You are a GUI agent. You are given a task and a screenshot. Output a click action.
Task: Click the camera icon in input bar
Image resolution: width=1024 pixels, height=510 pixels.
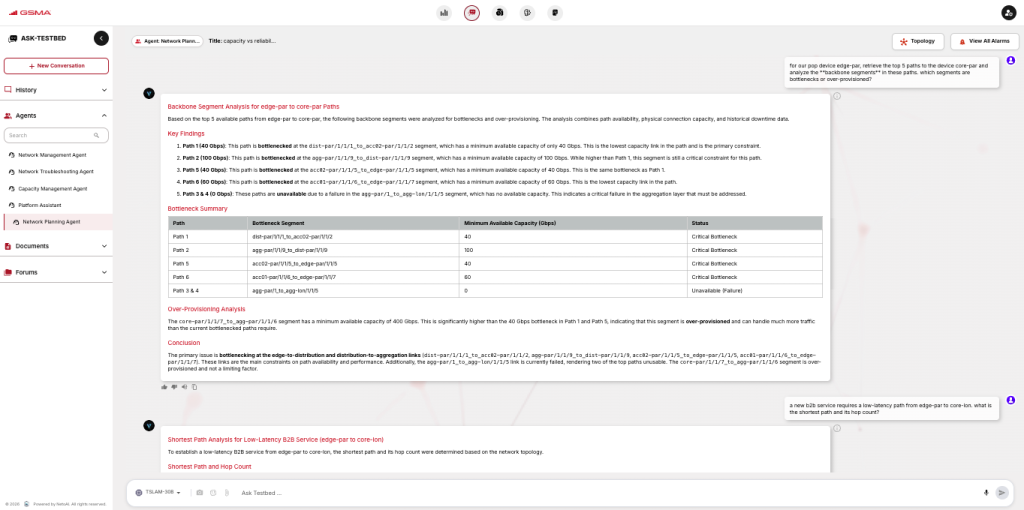tap(200, 492)
